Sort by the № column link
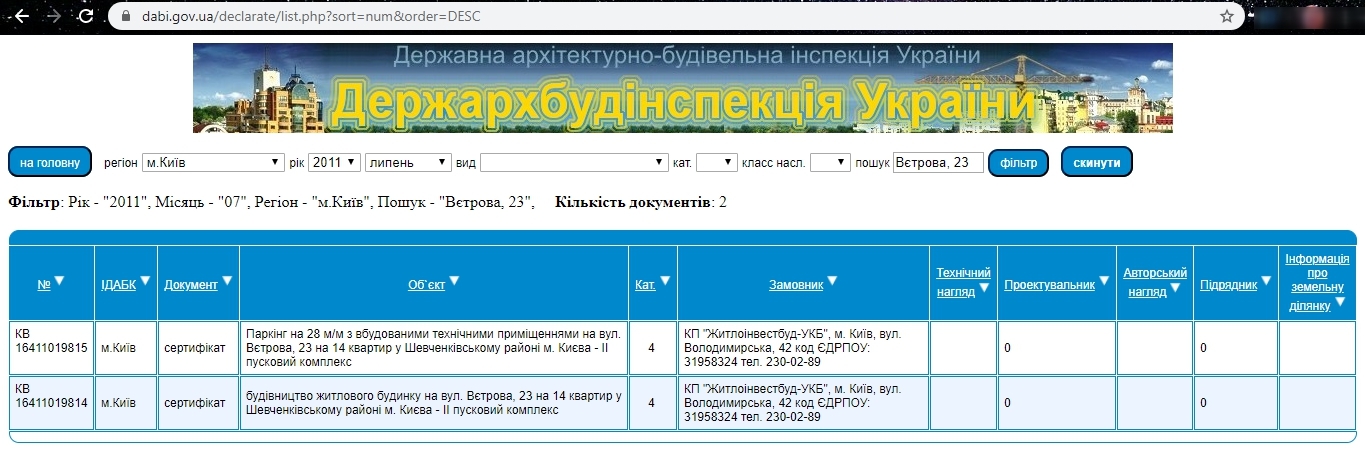The height and width of the screenshot is (450, 1365). coord(44,285)
